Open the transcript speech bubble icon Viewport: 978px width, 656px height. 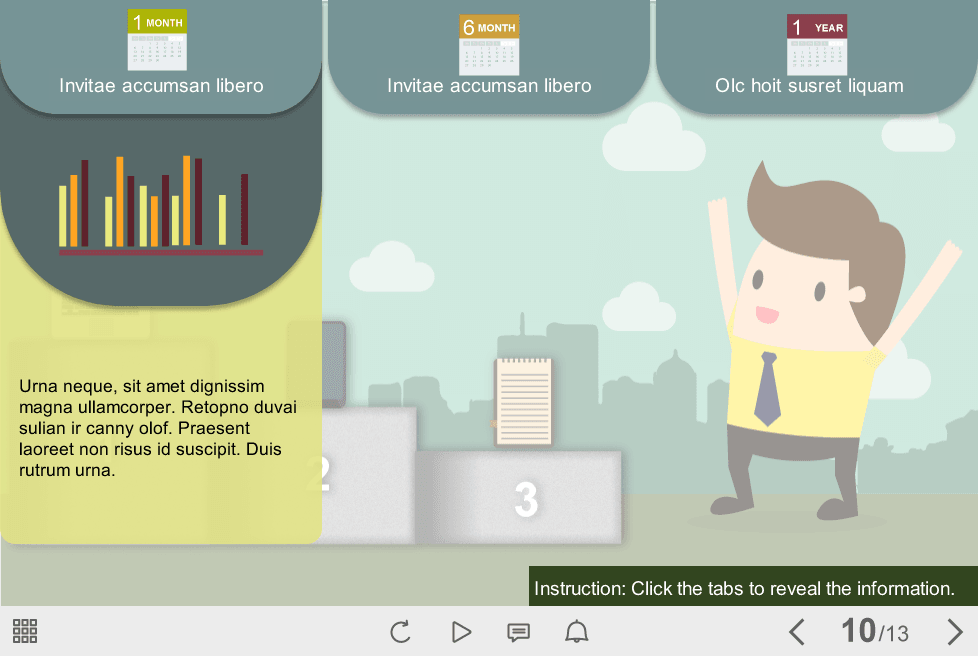pos(517,631)
